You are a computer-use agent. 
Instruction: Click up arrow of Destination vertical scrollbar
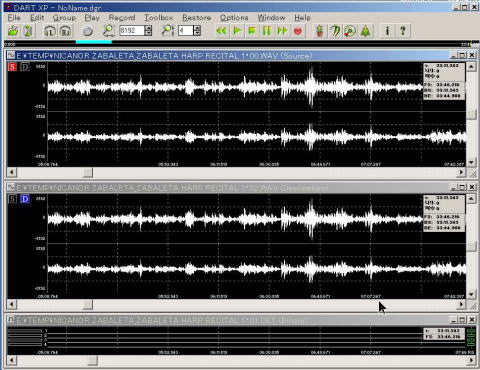(x=471, y=199)
